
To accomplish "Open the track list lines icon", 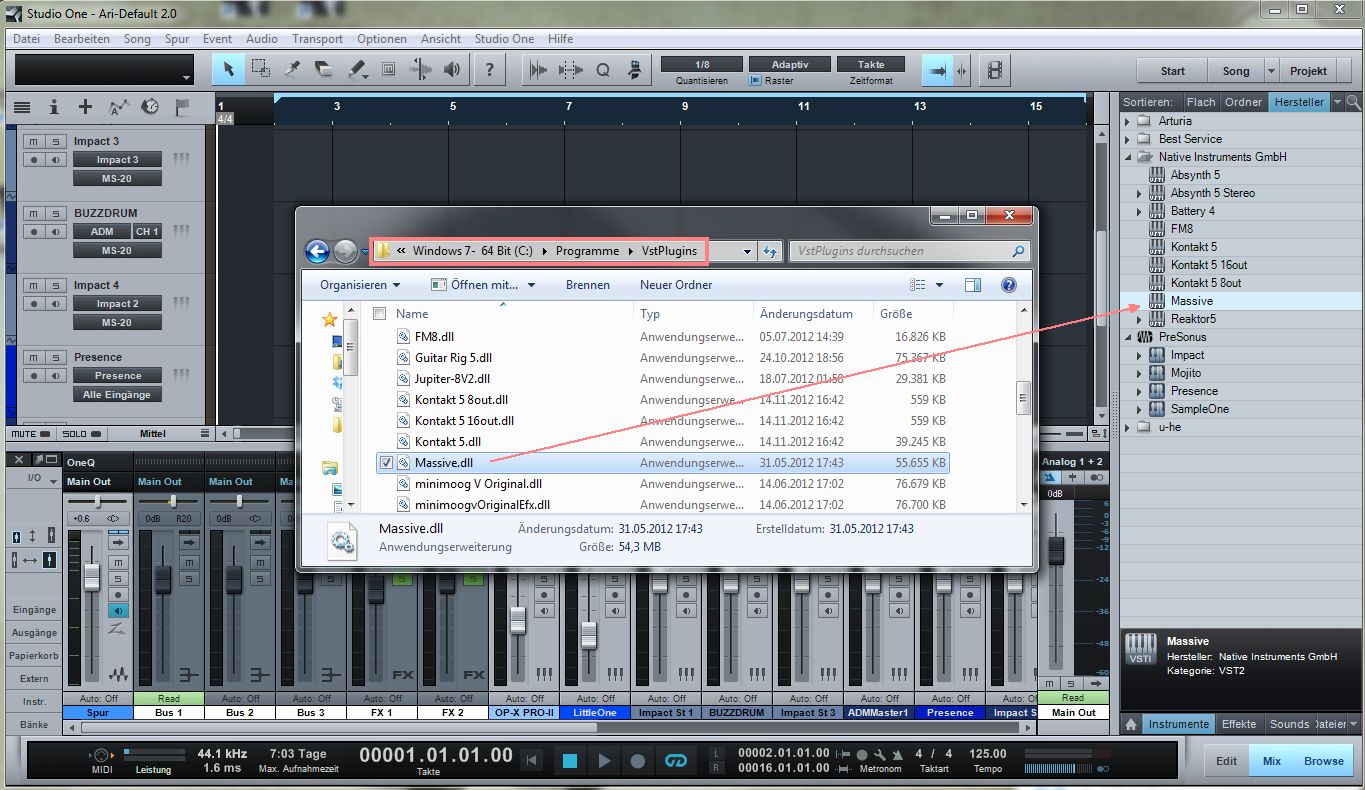I will 22,107.
